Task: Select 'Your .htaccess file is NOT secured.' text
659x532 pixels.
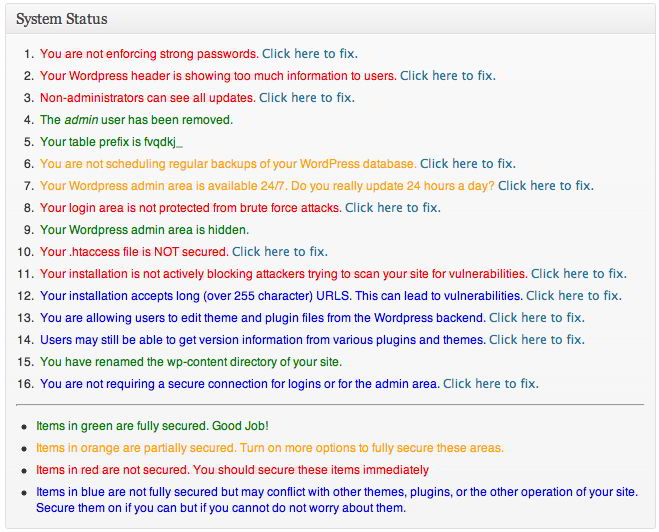Action: (134, 252)
